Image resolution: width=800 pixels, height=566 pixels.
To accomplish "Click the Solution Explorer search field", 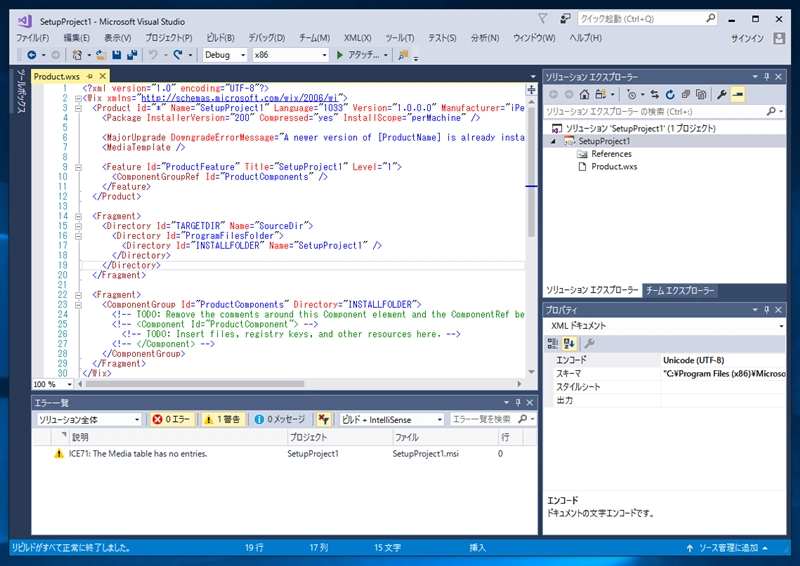I will pos(664,111).
